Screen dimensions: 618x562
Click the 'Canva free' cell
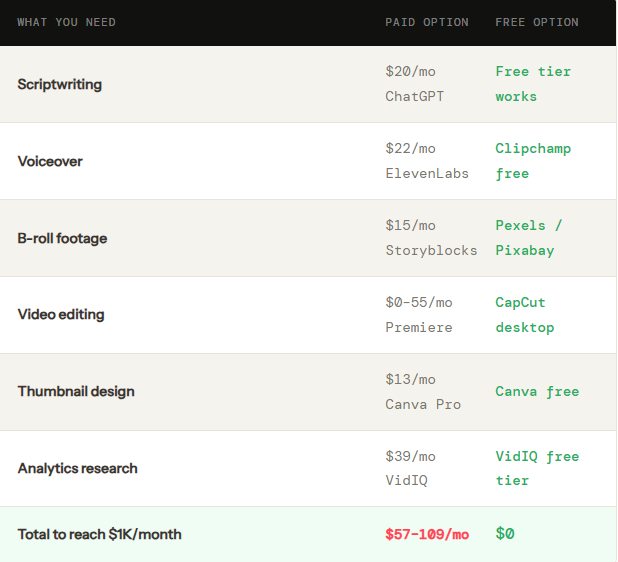pos(537,392)
